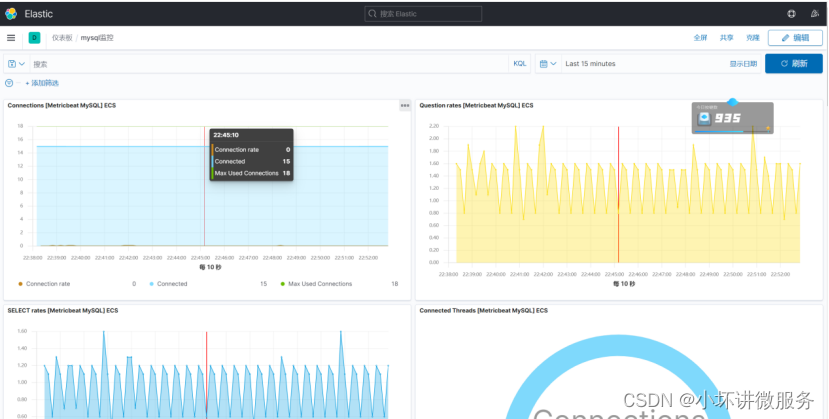The width and height of the screenshot is (829, 419).
Task: Open the help icon in header
Action: 791,14
